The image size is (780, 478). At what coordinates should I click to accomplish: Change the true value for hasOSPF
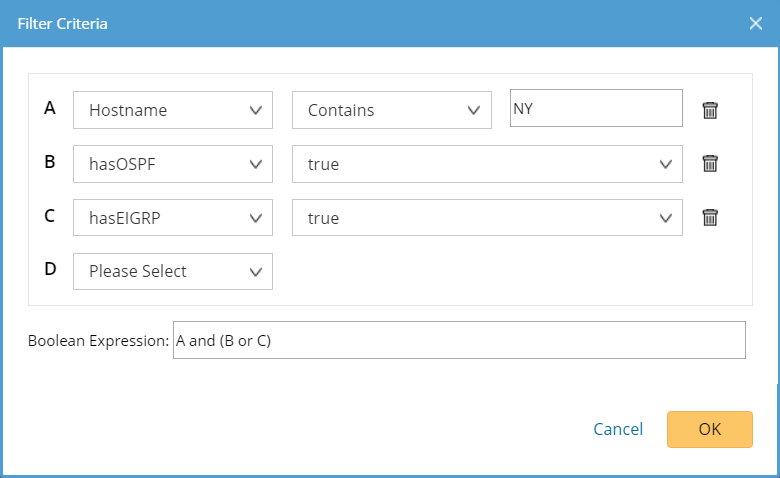coord(487,164)
